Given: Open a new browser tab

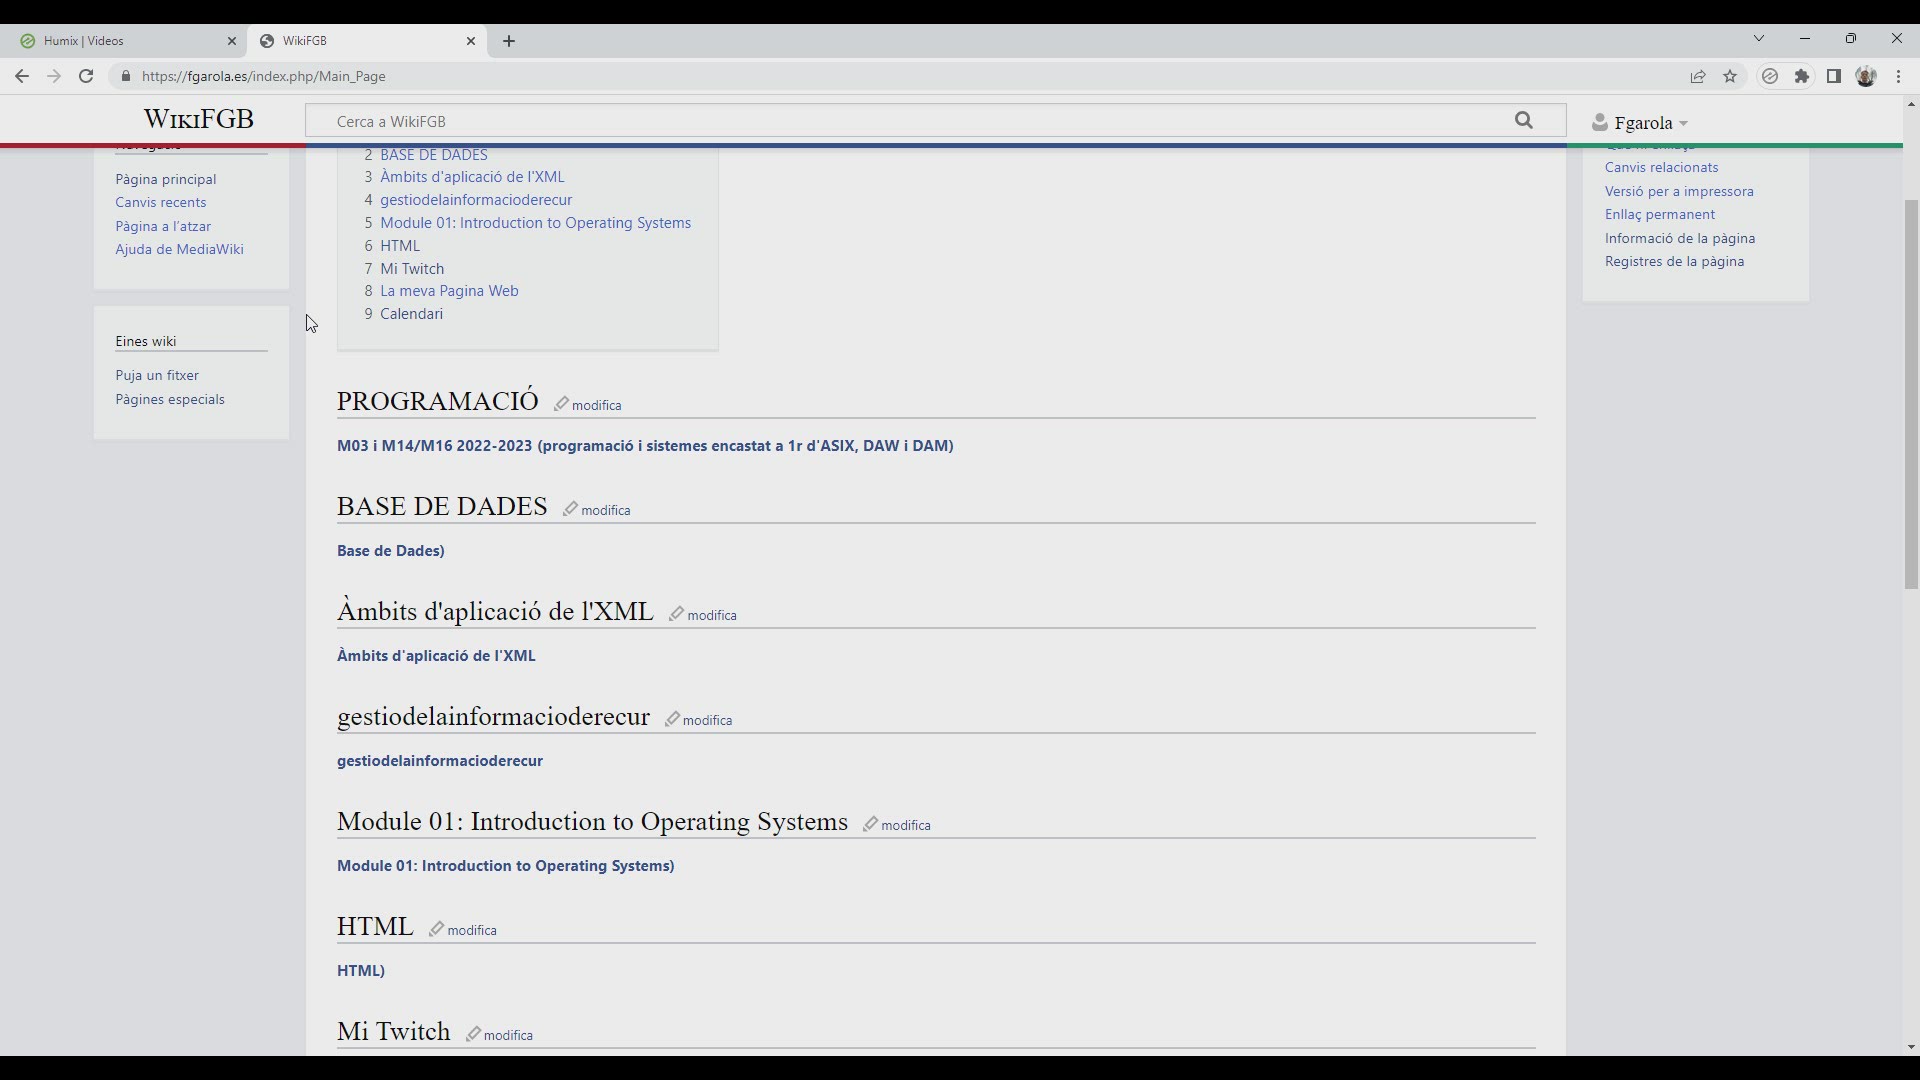Looking at the screenshot, I should (x=509, y=41).
